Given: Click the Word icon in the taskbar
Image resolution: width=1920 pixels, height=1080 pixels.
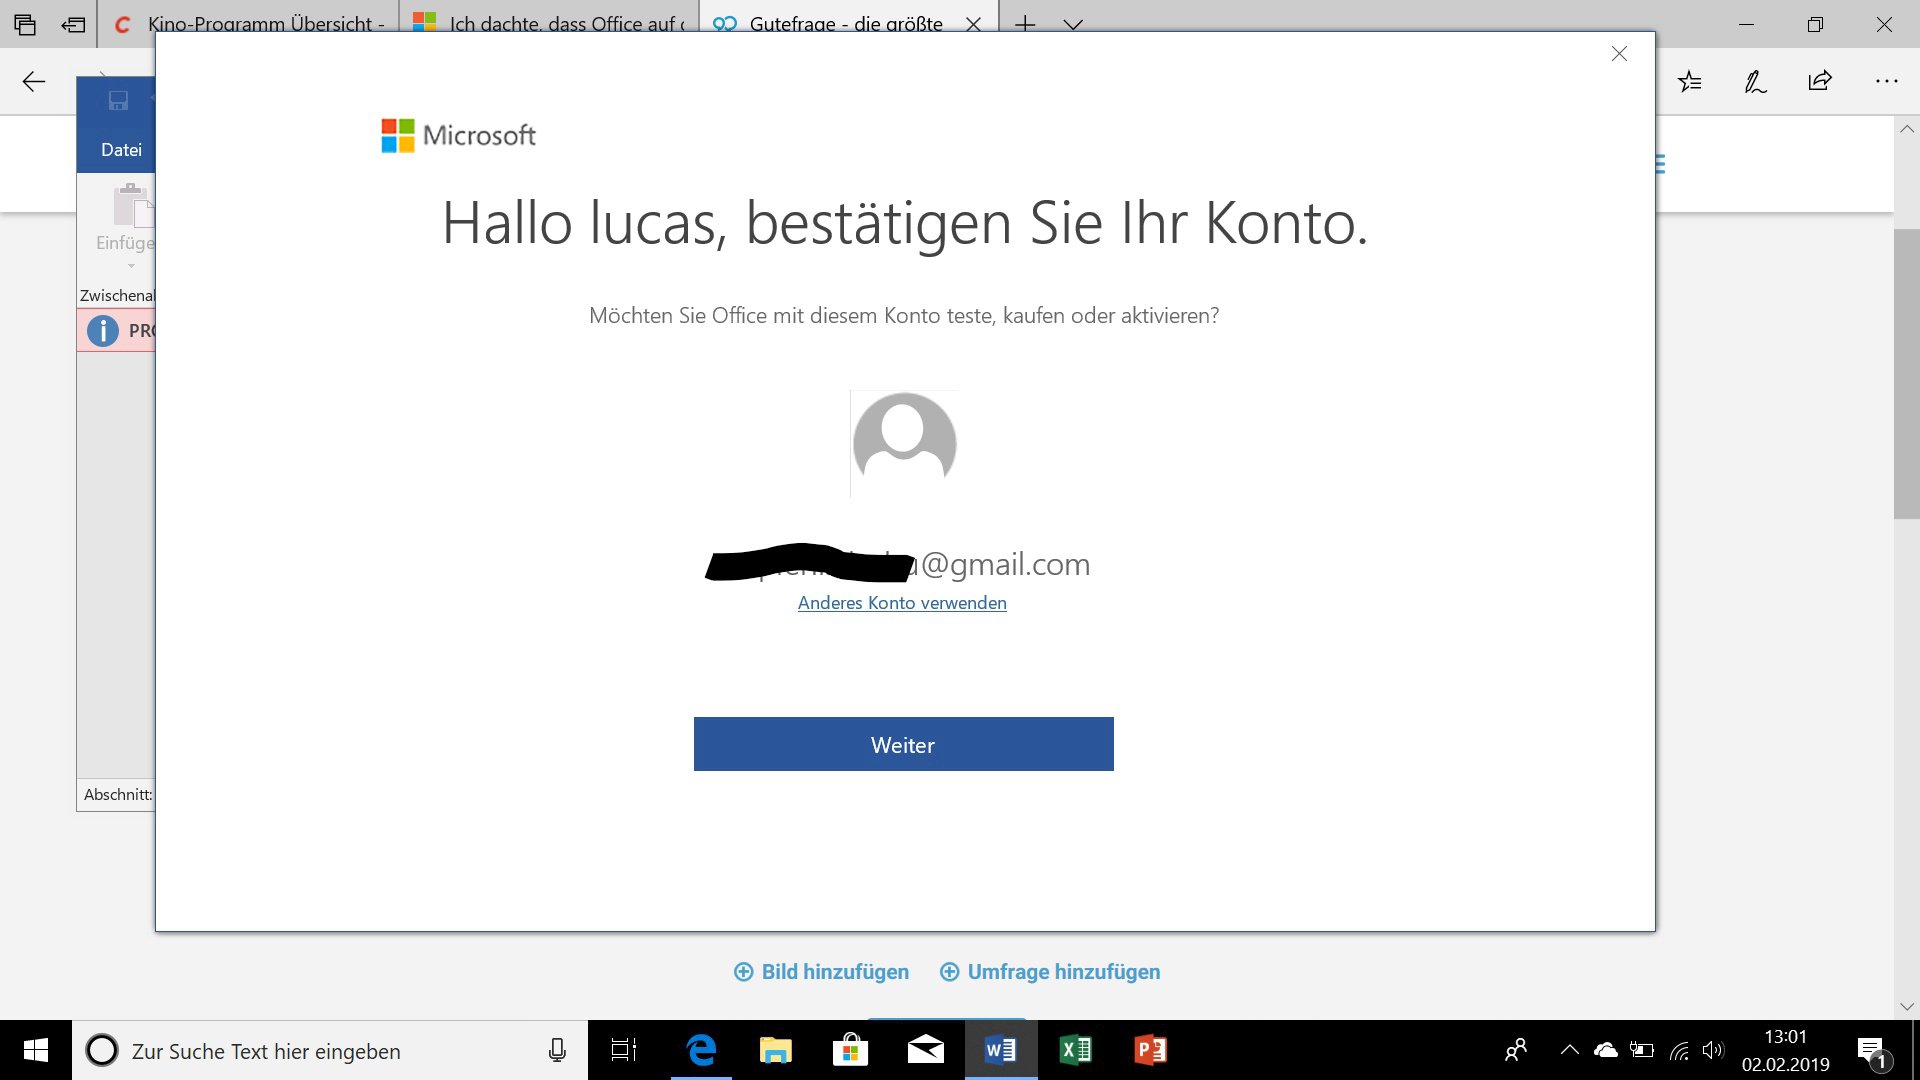Looking at the screenshot, I should pos(1001,1050).
